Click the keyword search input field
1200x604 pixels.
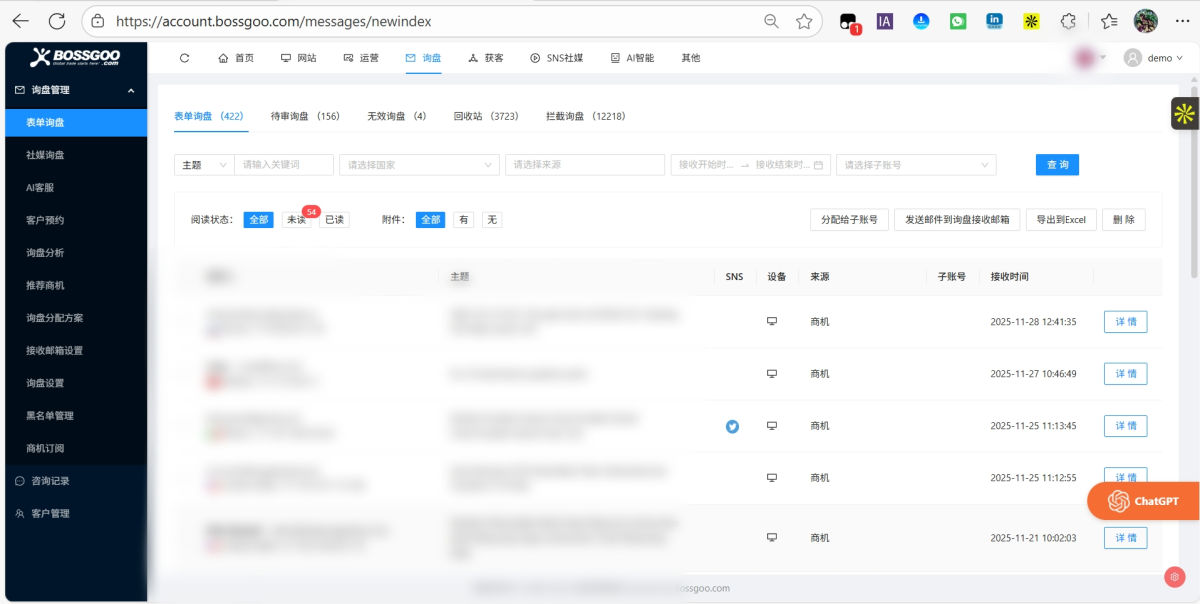pos(283,165)
